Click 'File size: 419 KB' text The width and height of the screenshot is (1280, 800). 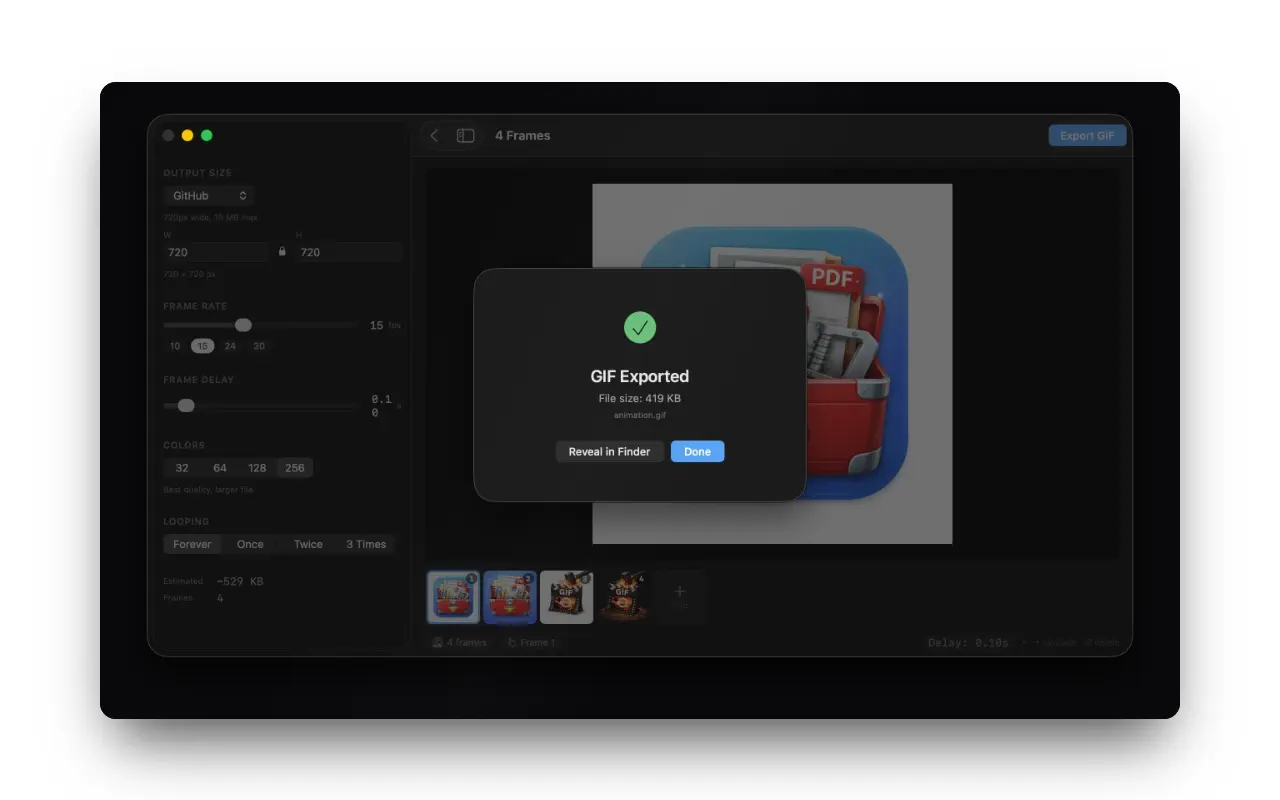pos(640,399)
